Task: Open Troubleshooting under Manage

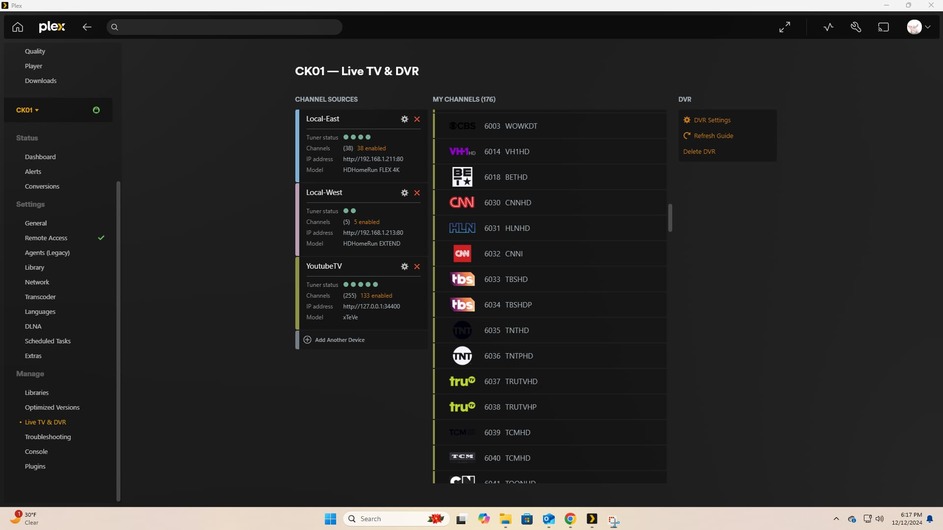Action: point(48,437)
